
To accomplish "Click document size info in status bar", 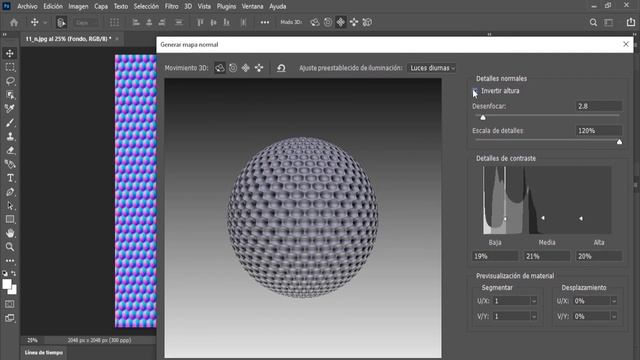I will [x=99, y=340].
